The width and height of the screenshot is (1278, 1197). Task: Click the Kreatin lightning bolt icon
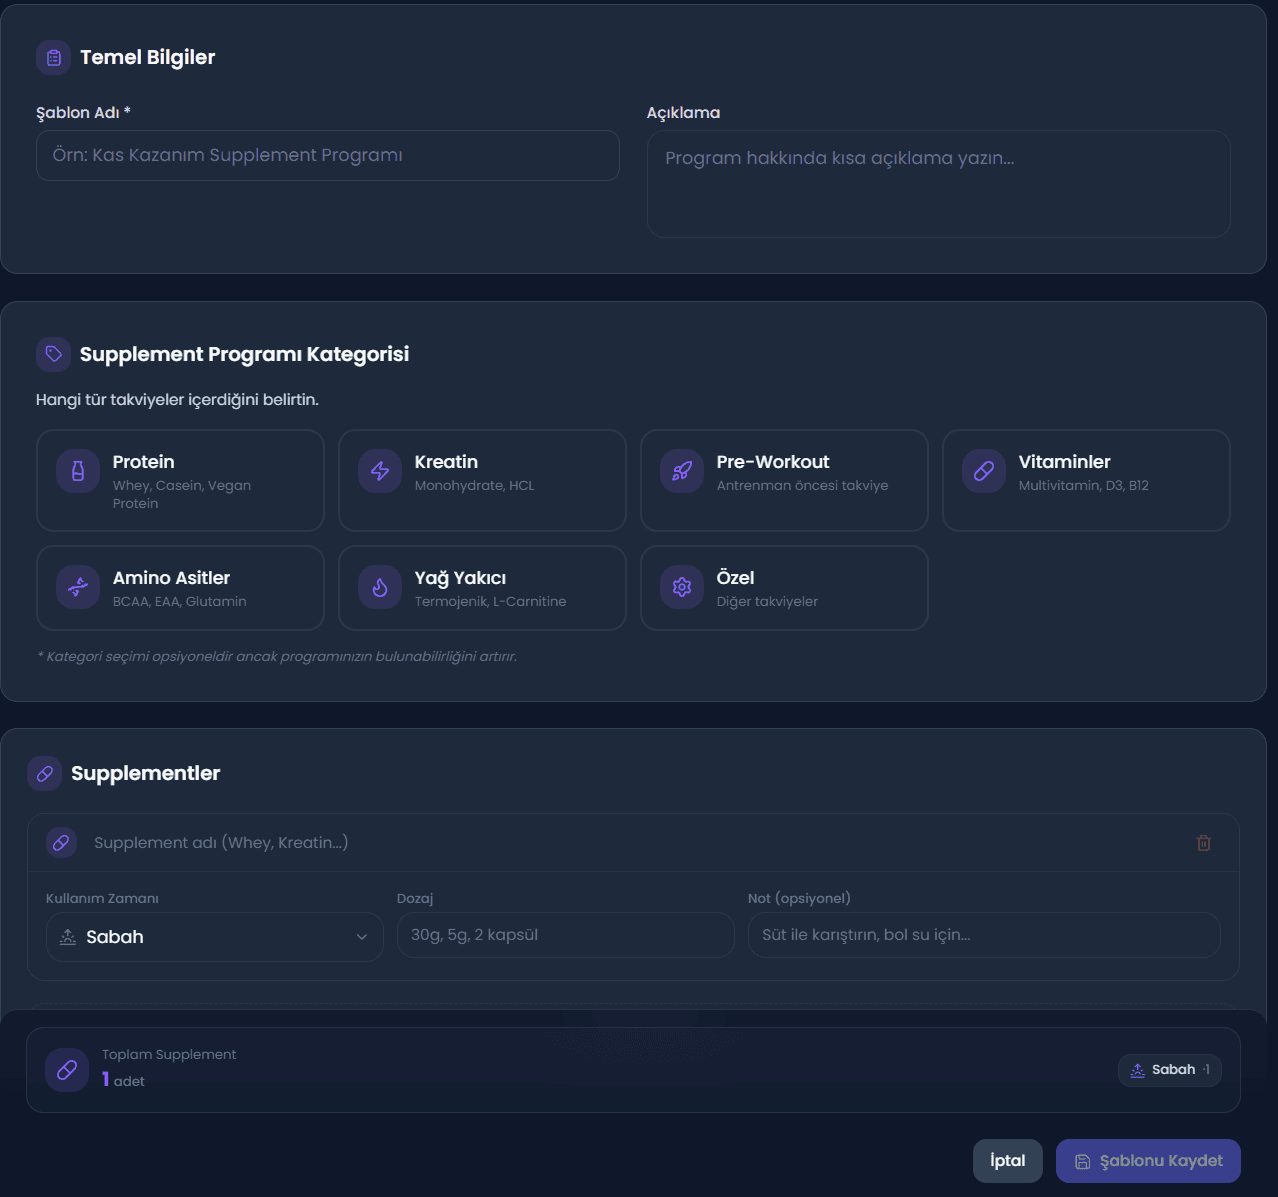tap(380, 471)
